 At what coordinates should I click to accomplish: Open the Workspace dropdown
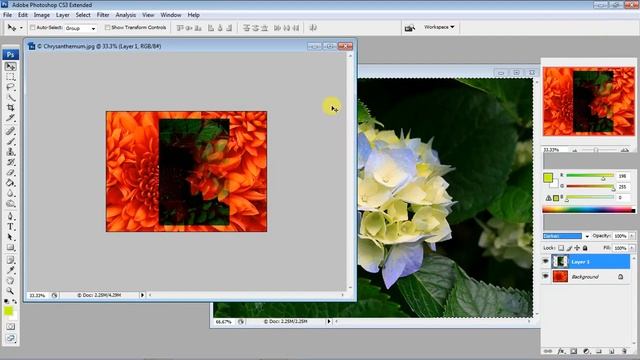[x=439, y=27]
